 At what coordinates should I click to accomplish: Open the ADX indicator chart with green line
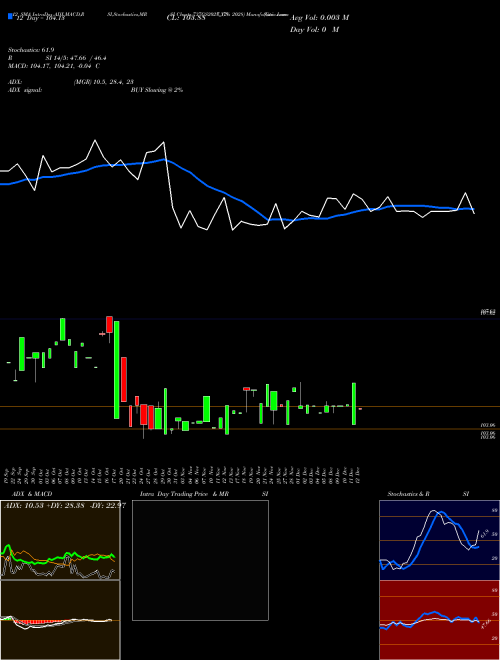[60, 540]
